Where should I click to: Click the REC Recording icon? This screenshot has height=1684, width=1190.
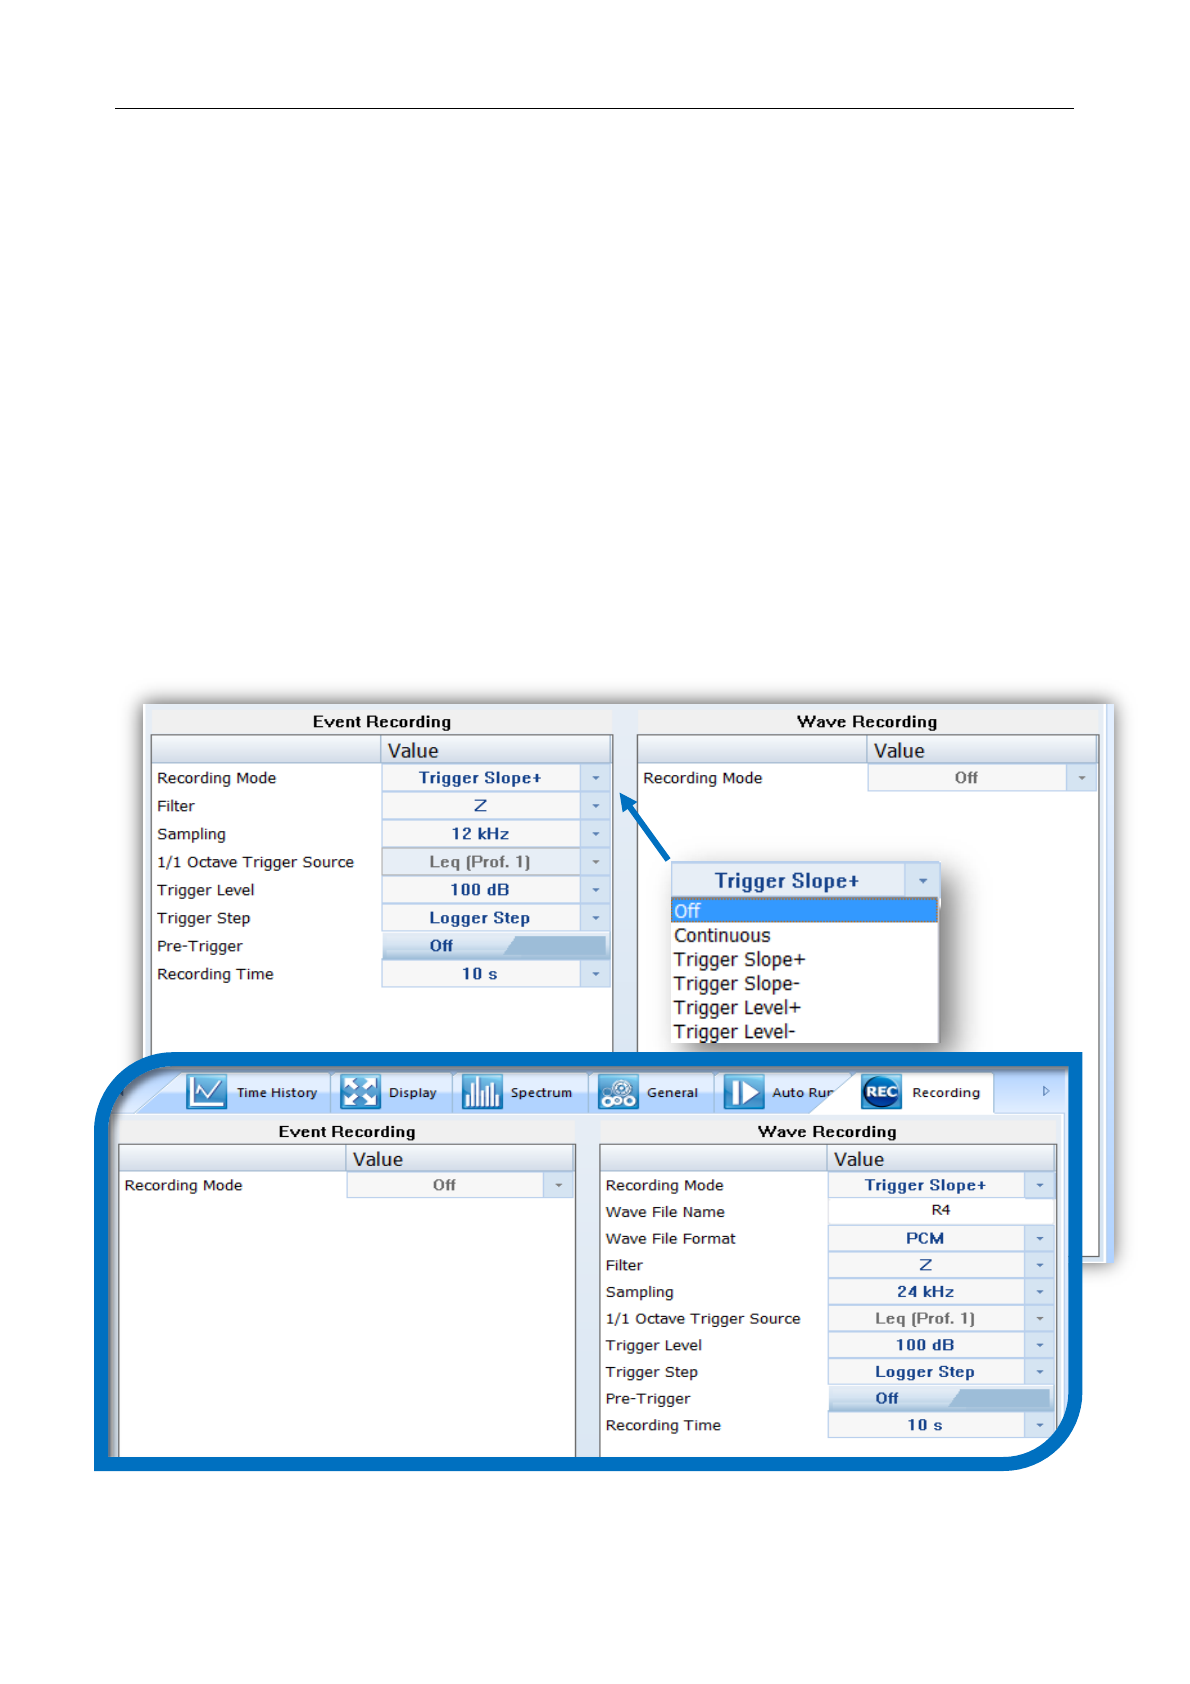click(881, 1092)
